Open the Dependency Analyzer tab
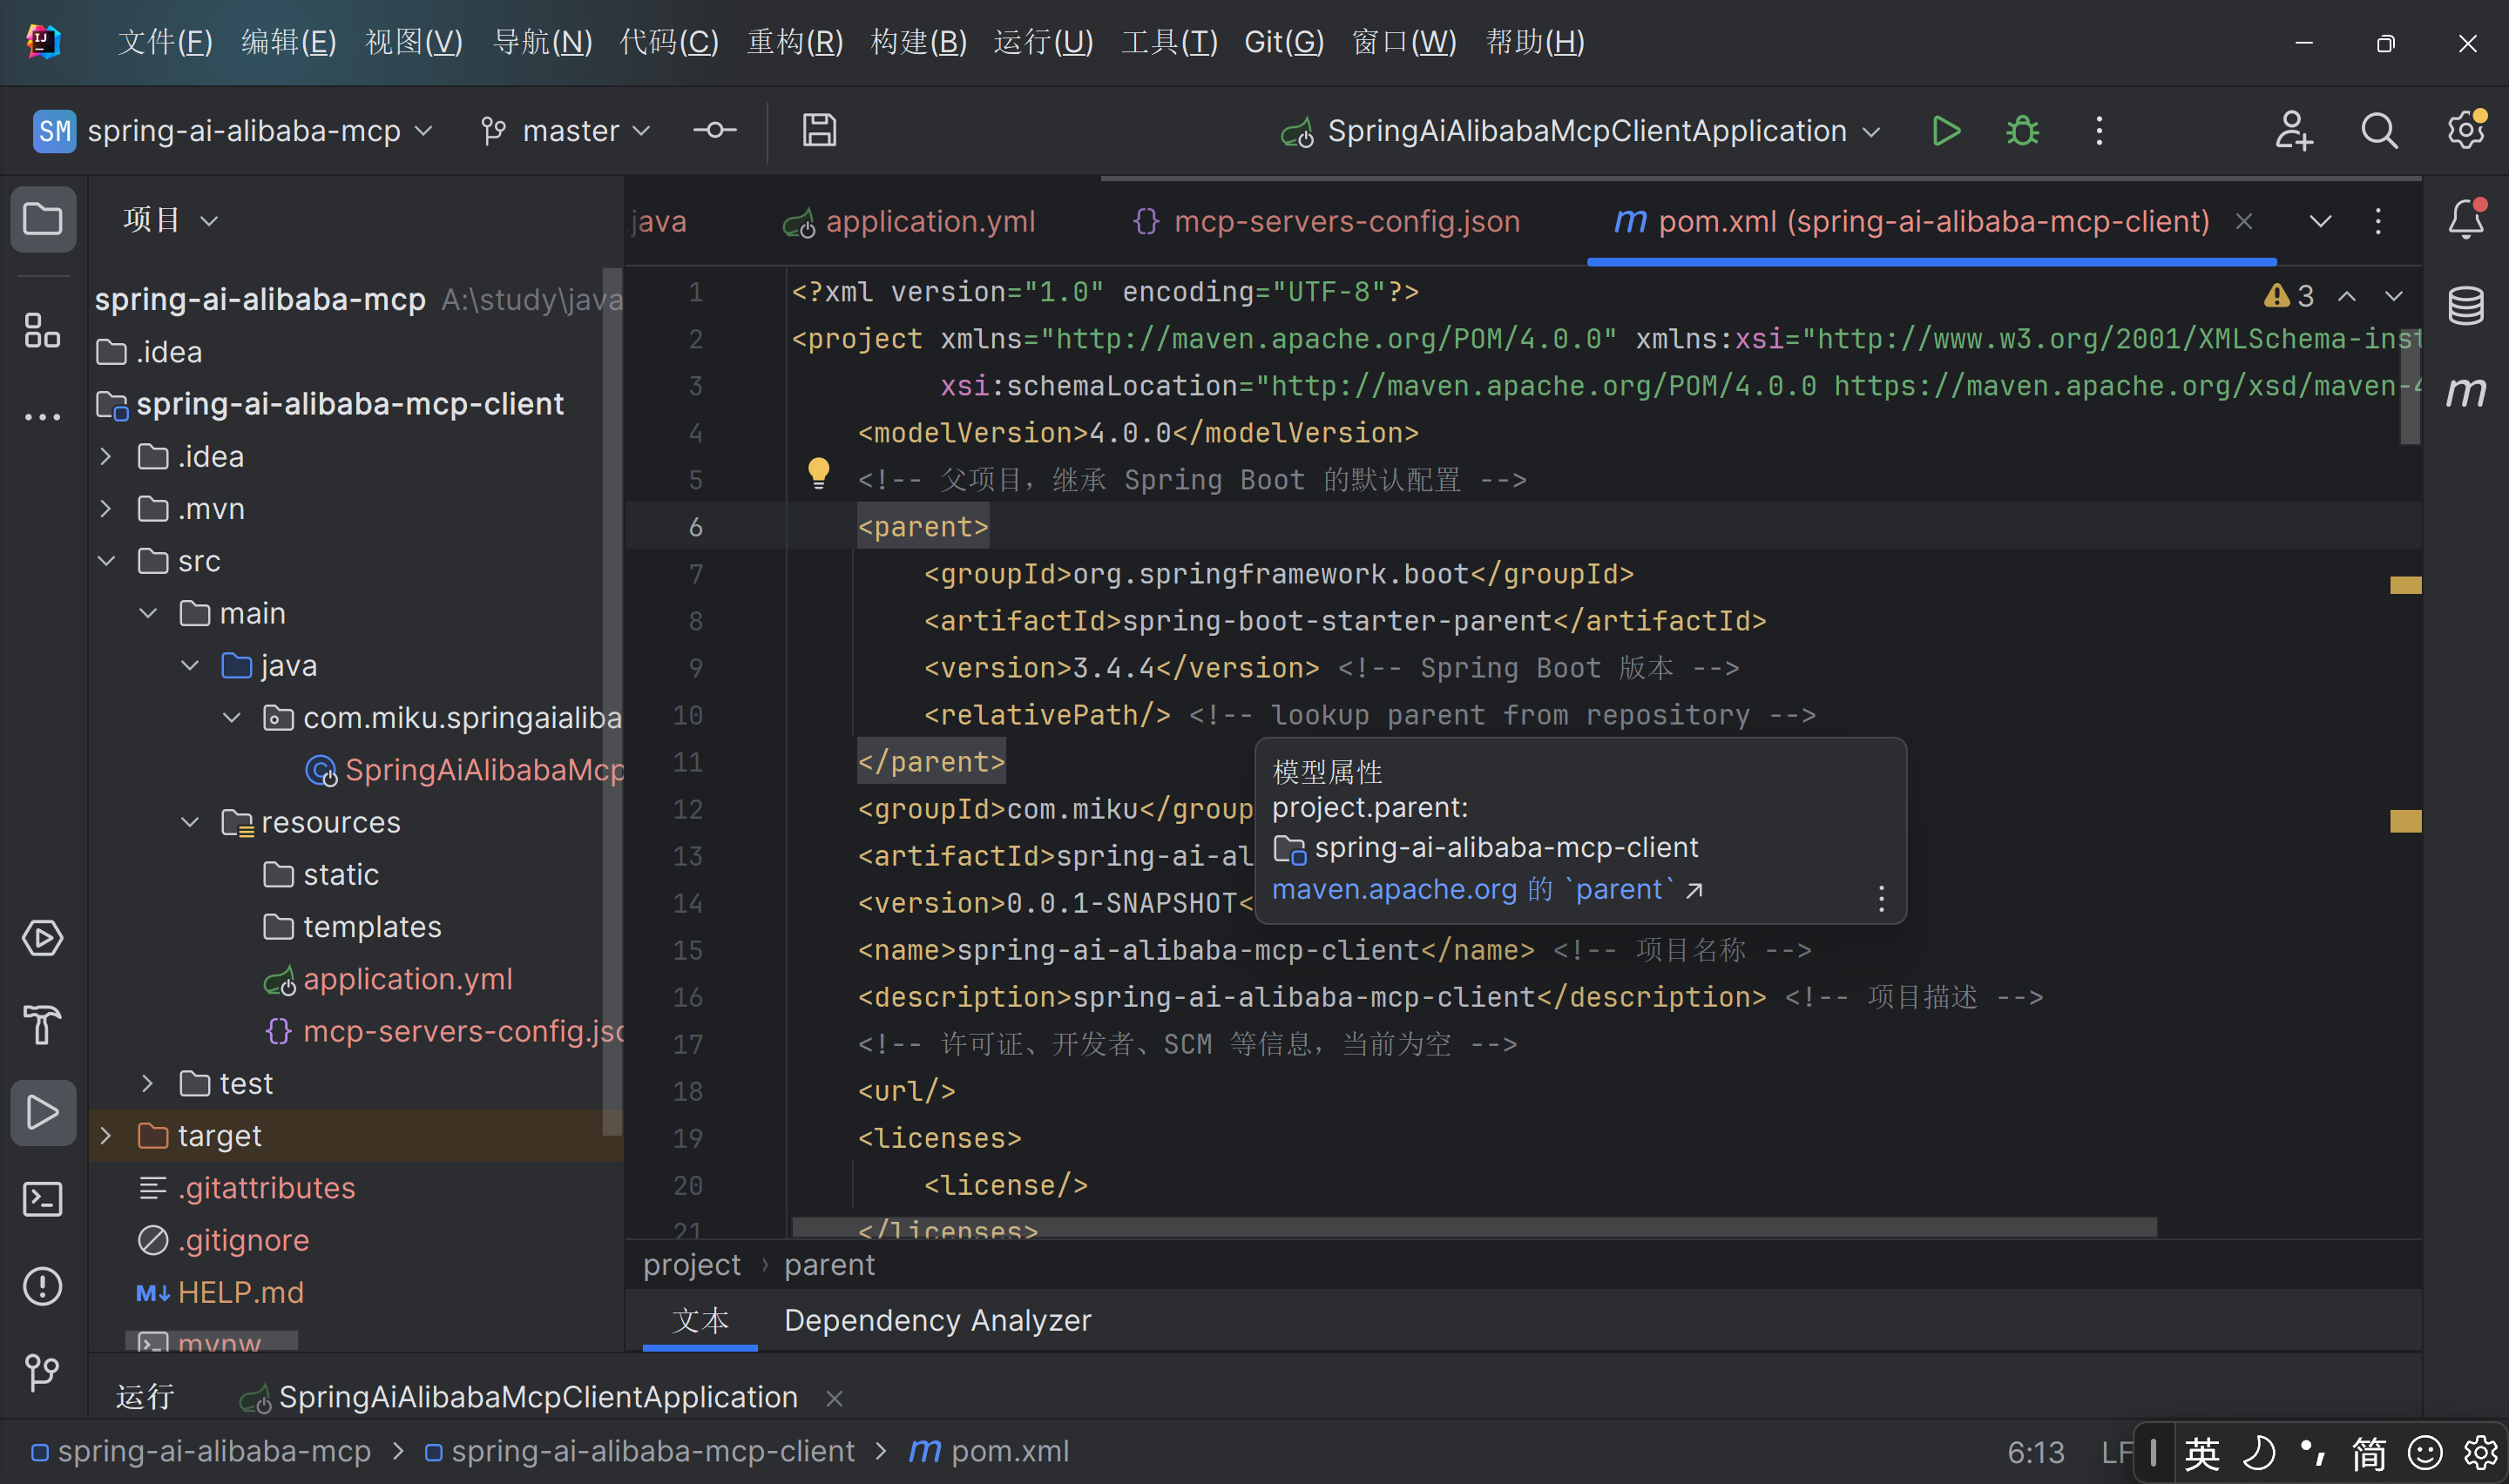This screenshot has height=1484, width=2509. pyautogui.click(x=937, y=1320)
